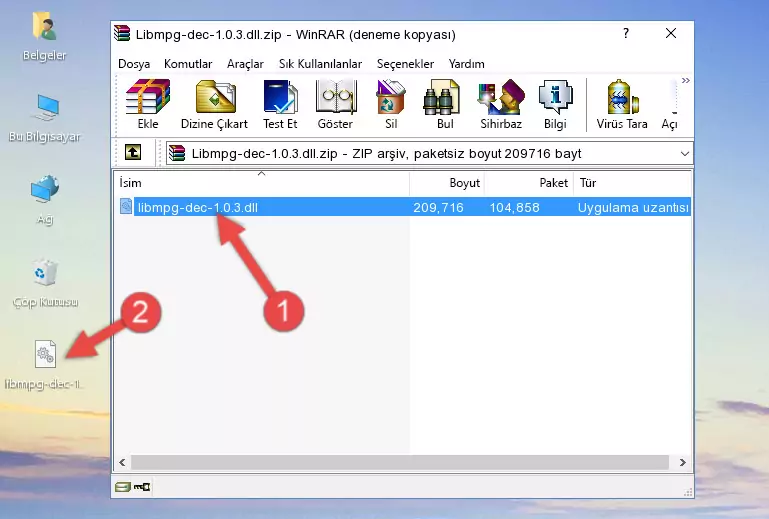Sort the file list by the İsim column

click(x=262, y=183)
